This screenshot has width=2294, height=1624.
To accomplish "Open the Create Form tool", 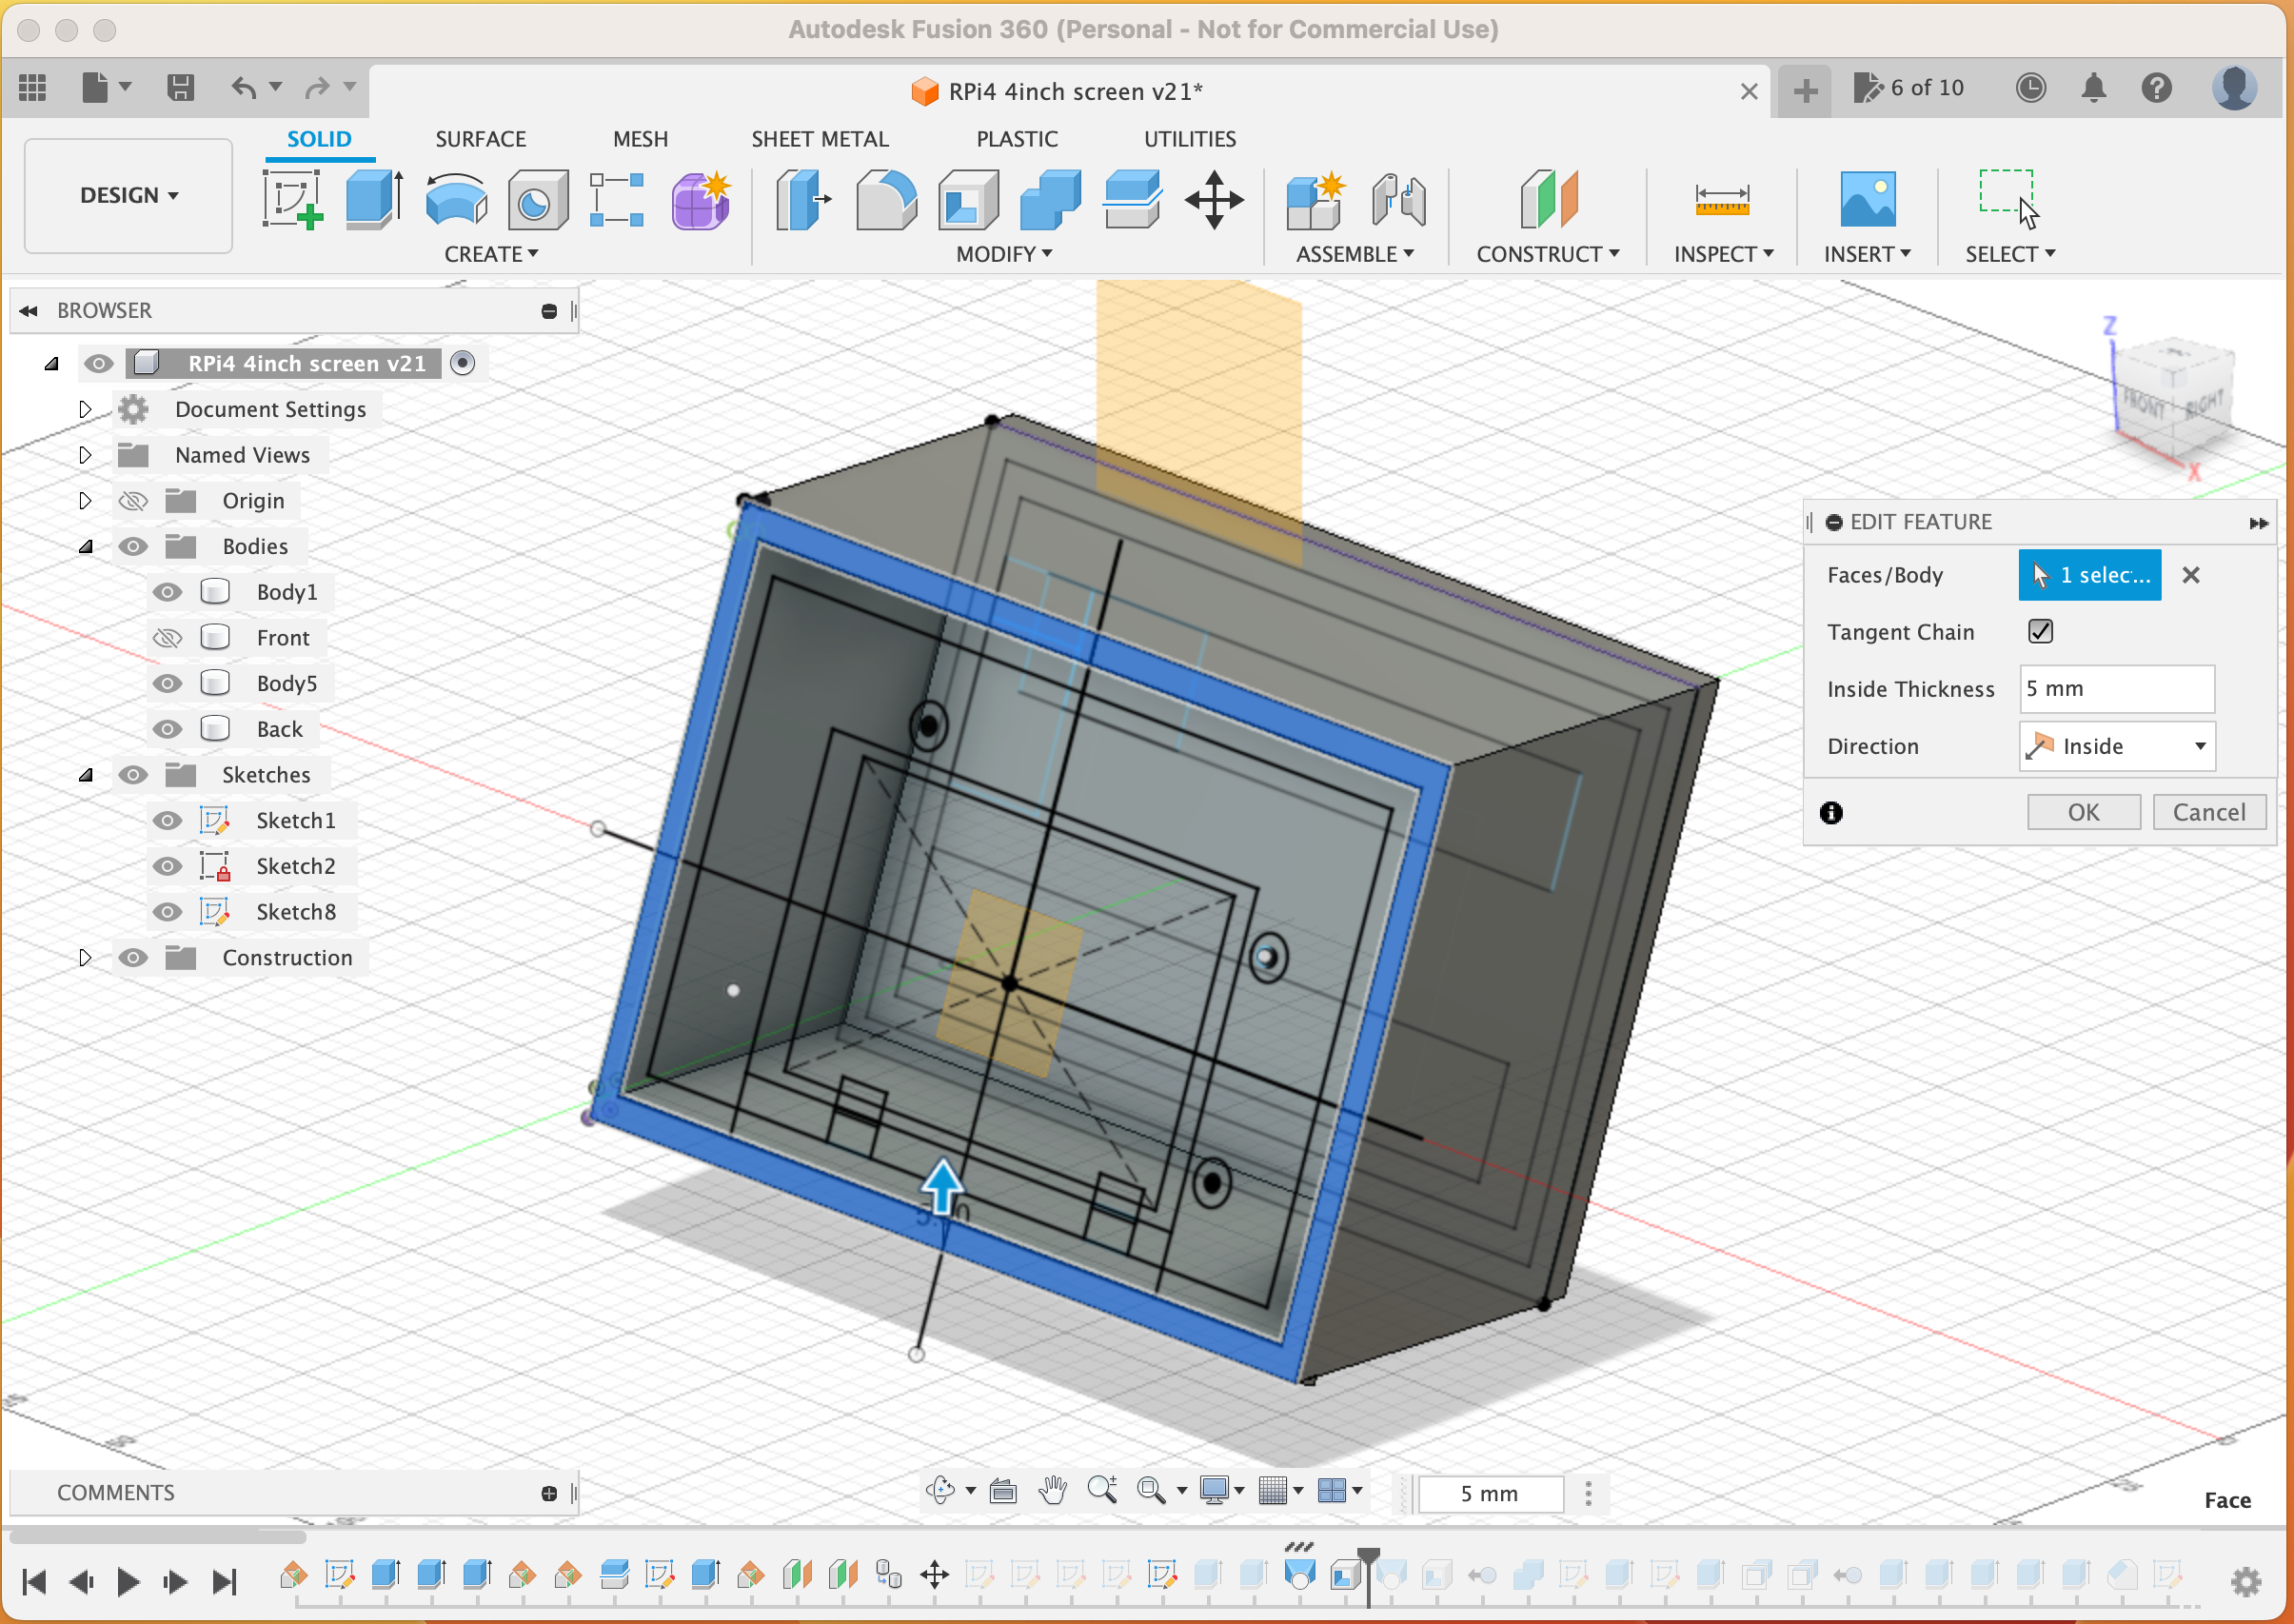I will 701,199.
